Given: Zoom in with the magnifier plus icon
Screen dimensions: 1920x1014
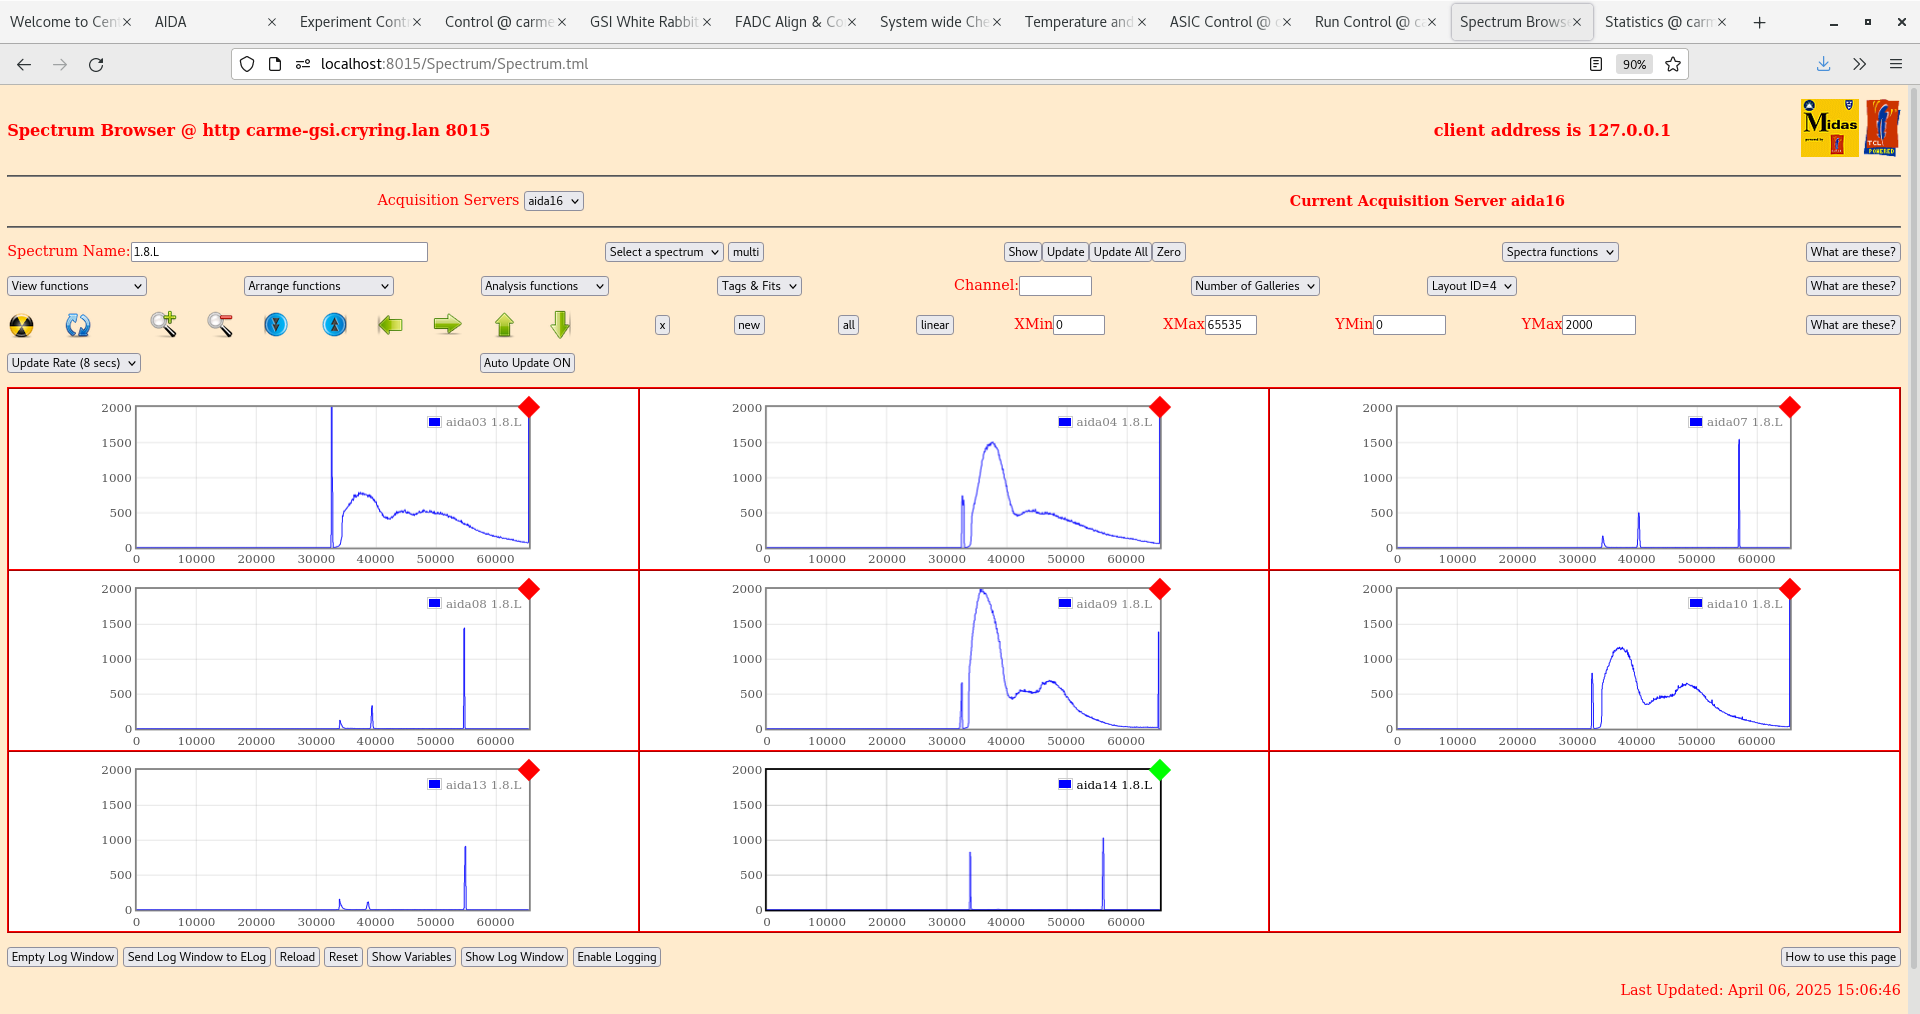Looking at the screenshot, I should click(x=164, y=324).
